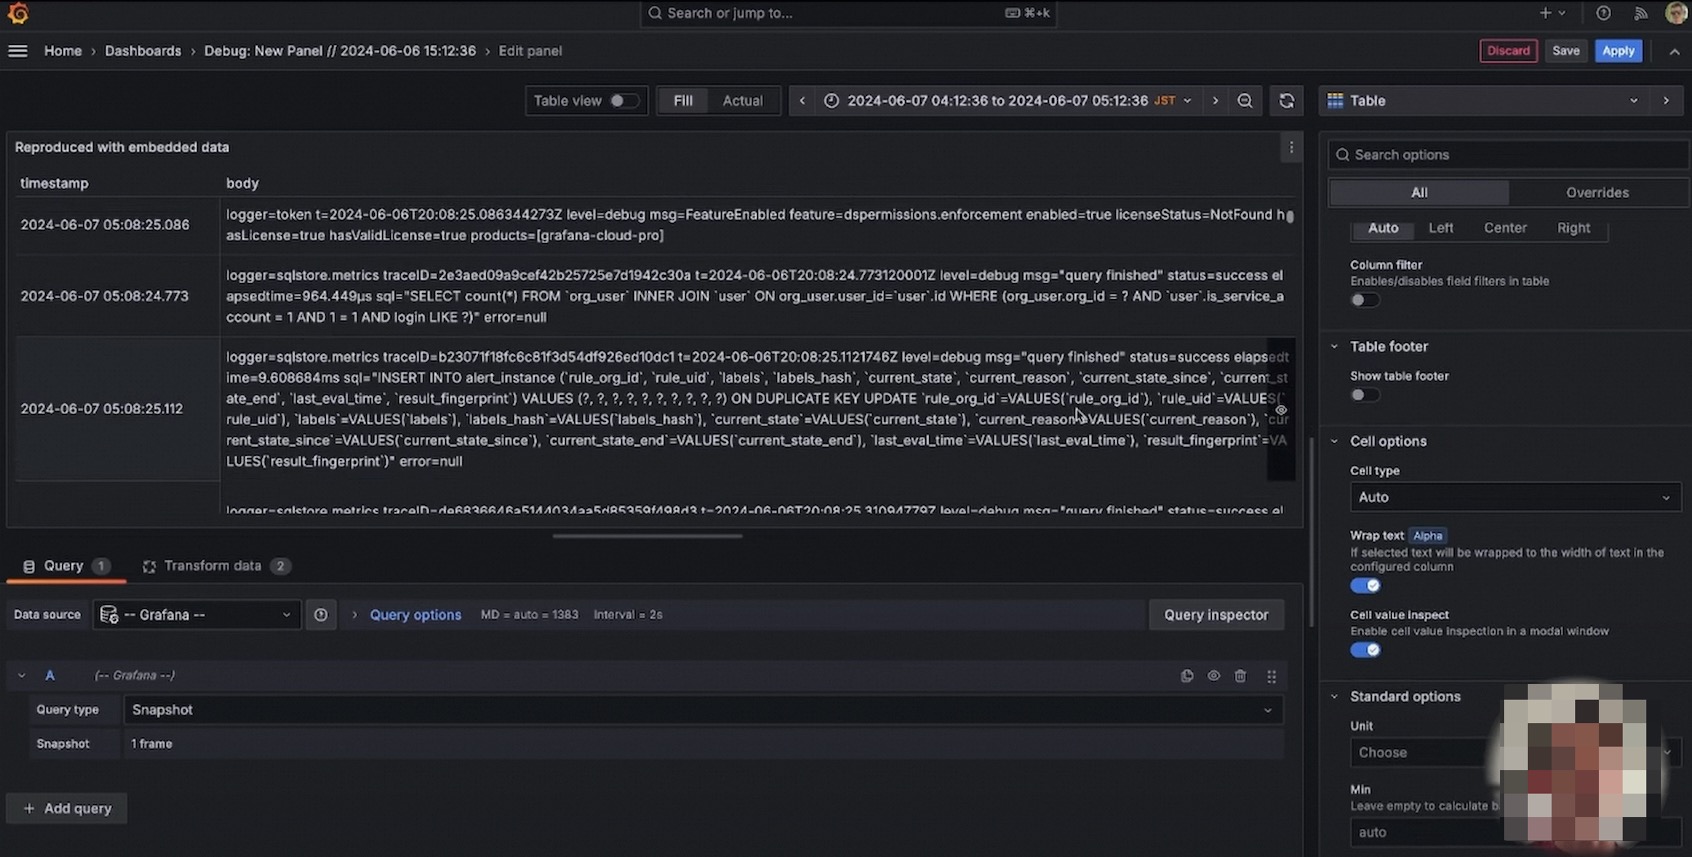
Task: Focus the Search options field
Action: 1509,155
